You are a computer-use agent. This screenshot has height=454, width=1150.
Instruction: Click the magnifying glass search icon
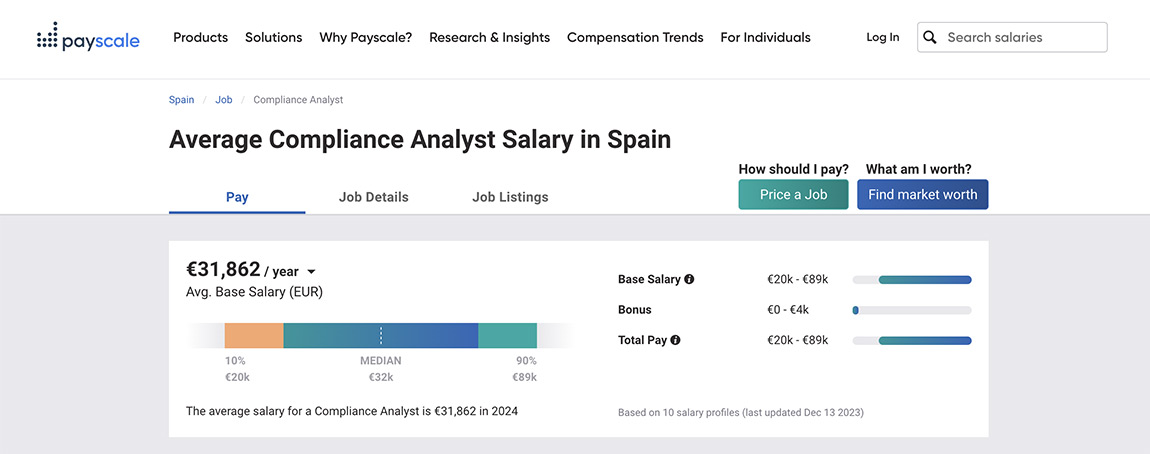[929, 37]
